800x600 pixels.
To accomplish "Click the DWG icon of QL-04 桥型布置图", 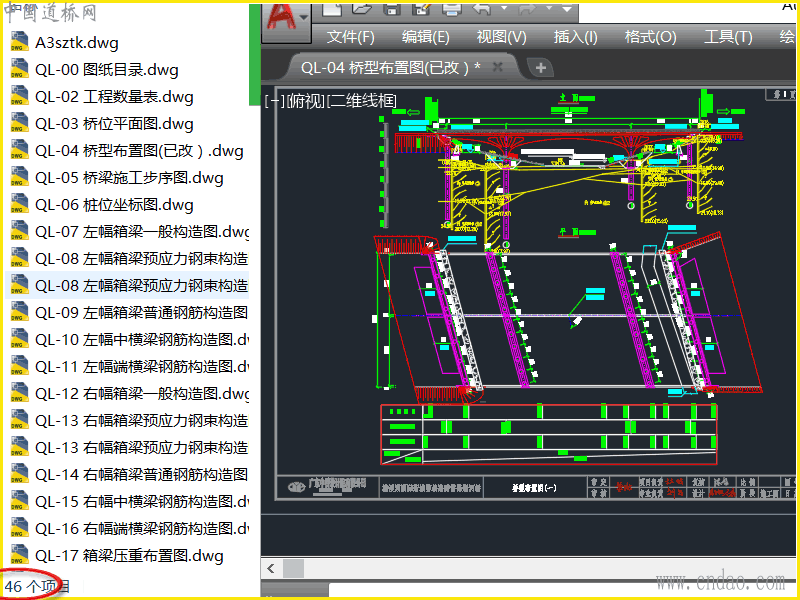I will tap(19, 150).
